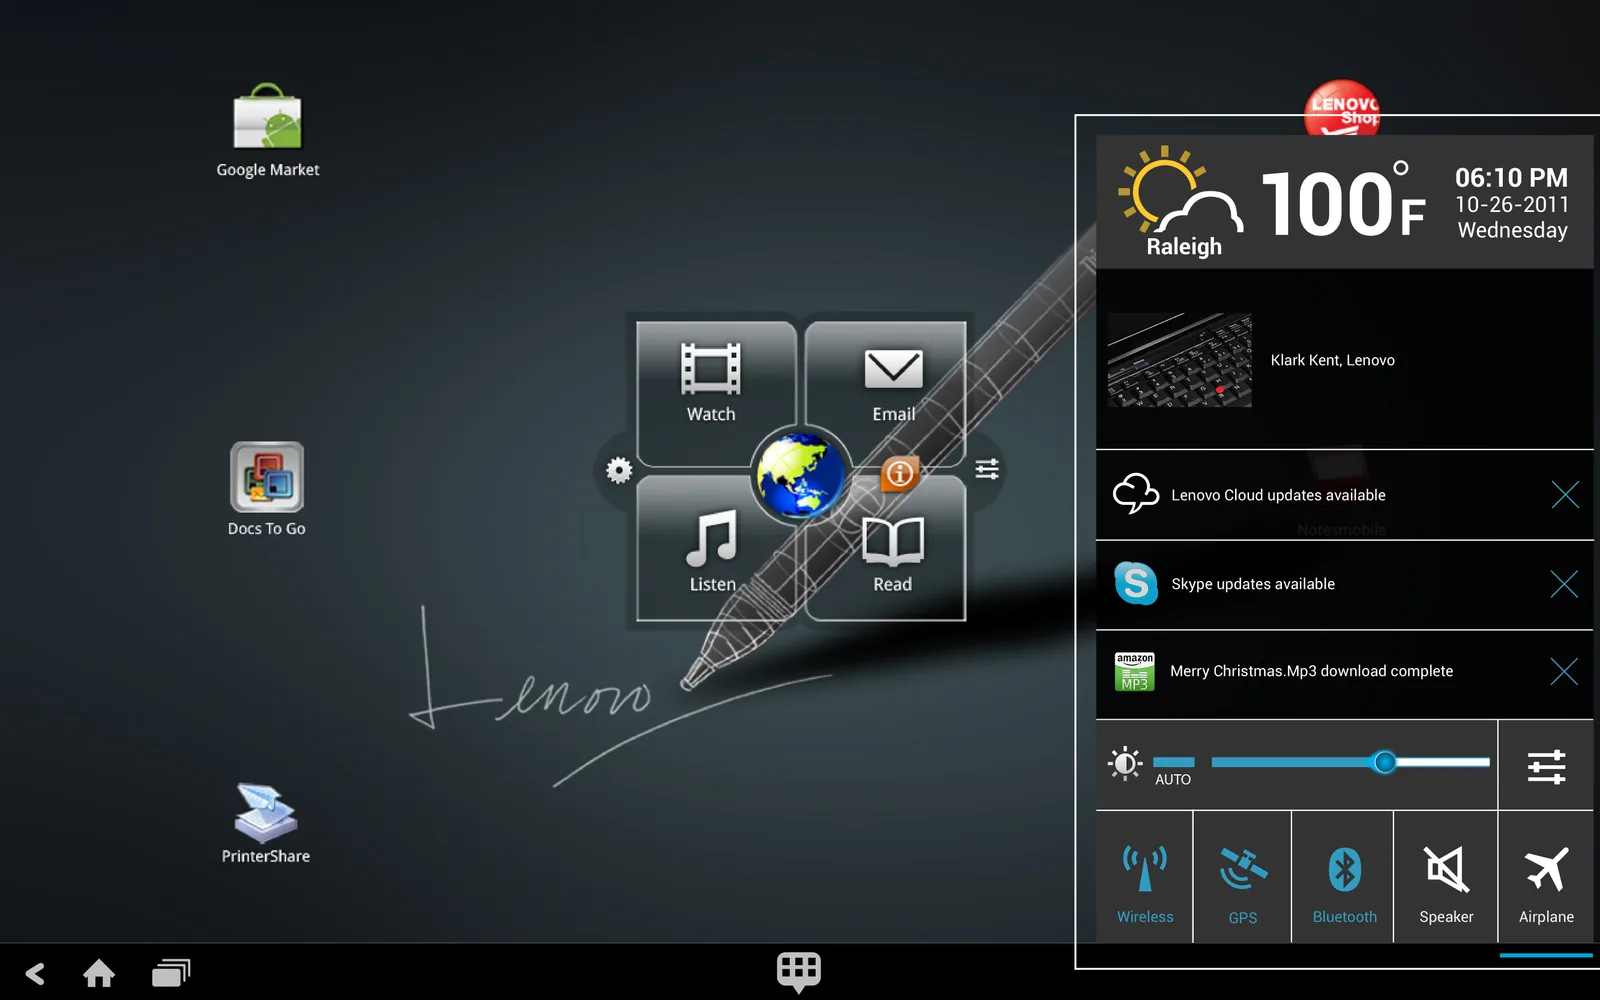Toggle the Speaker mute

tap(1446, 877)
